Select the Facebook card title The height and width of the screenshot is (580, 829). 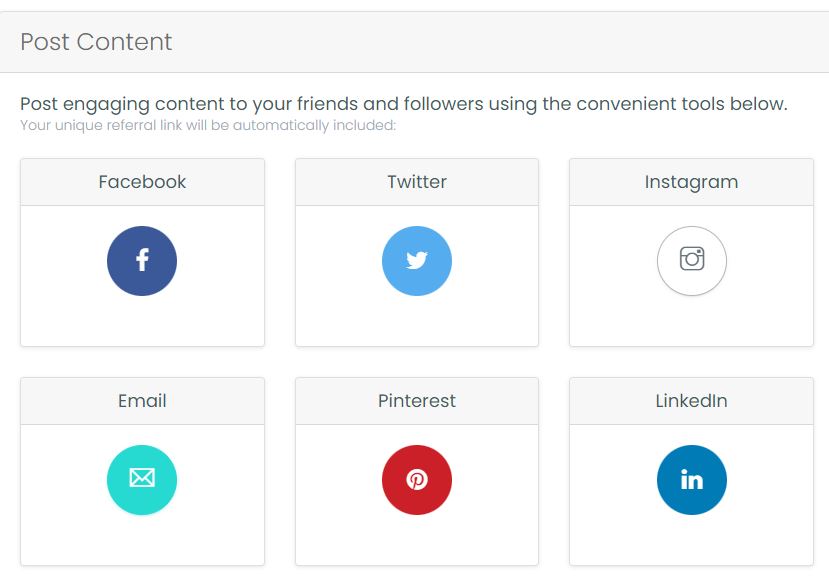point(142,182)
